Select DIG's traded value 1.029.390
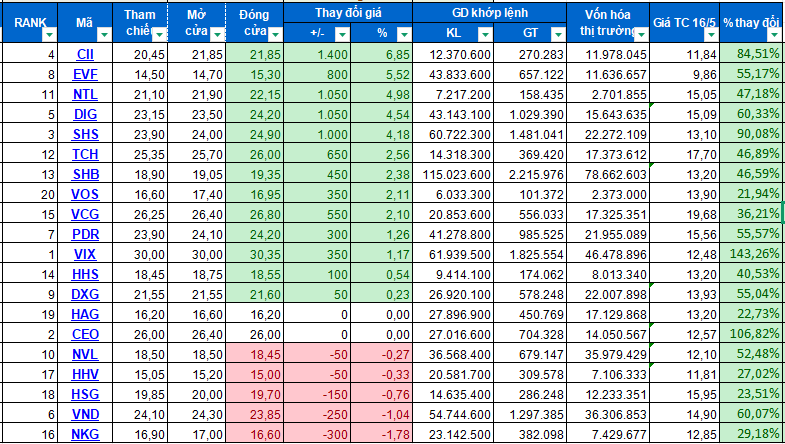 tap(530, 114)
